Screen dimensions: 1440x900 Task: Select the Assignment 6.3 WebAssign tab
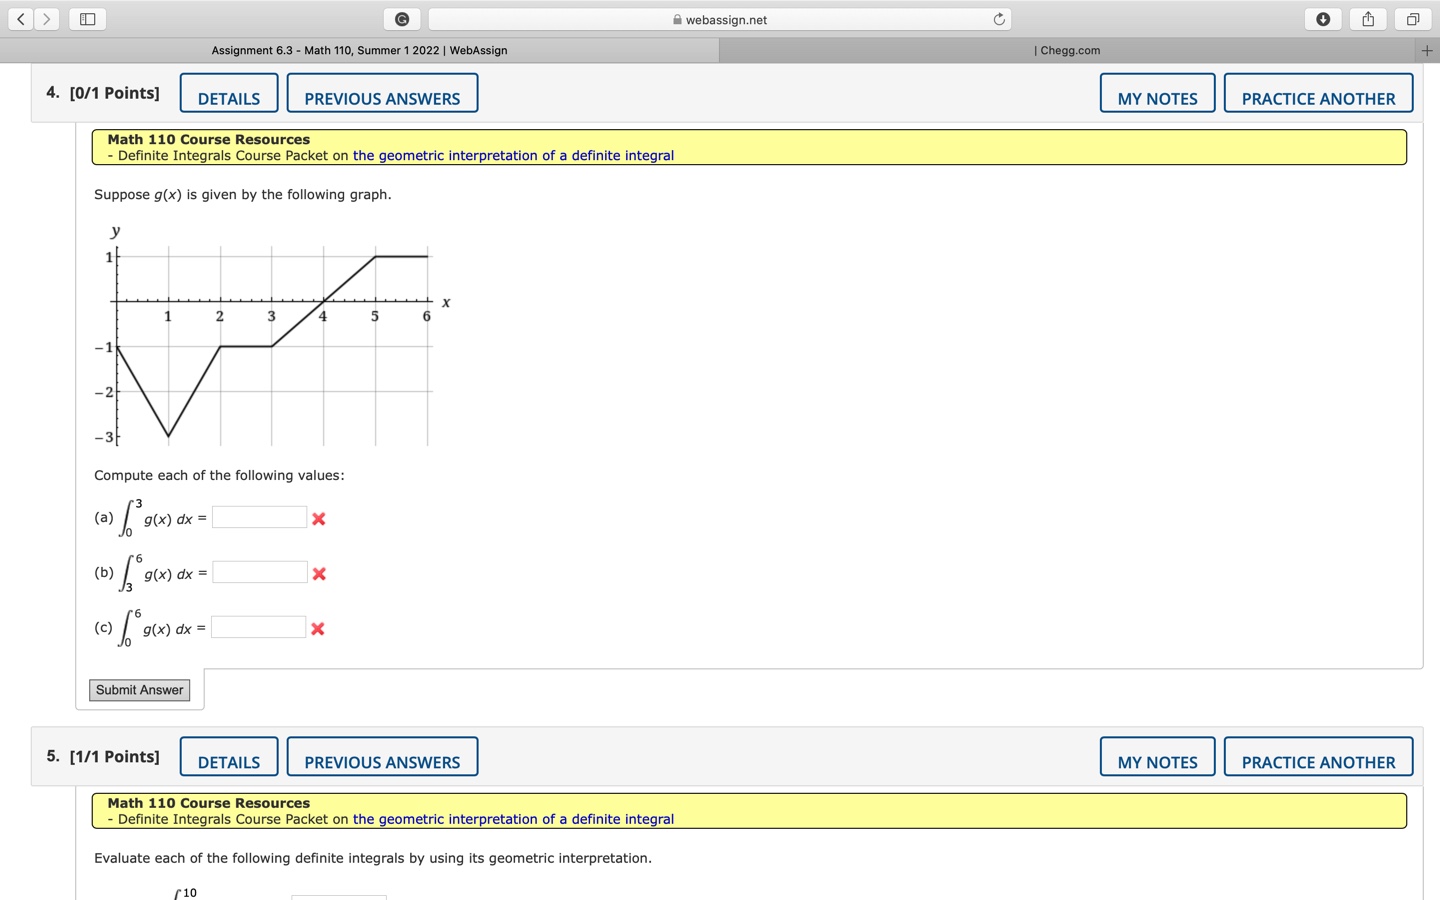coord(358,49)
